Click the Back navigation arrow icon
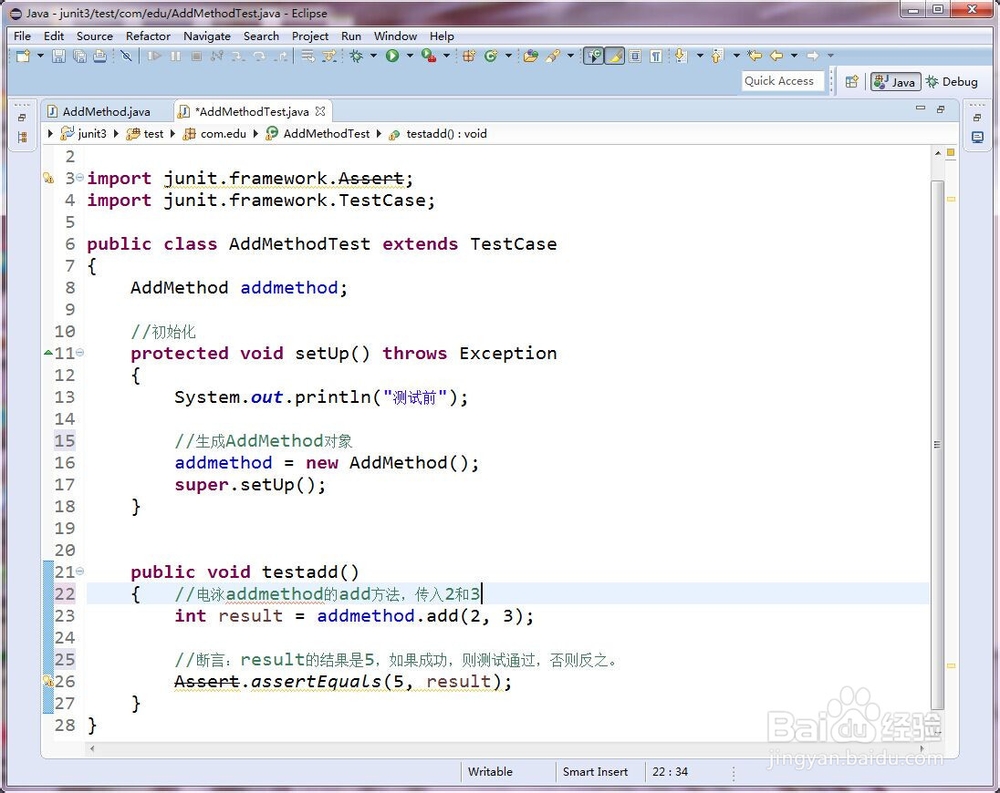Viewport: 1000px width, 793px height. coord(776,56)
